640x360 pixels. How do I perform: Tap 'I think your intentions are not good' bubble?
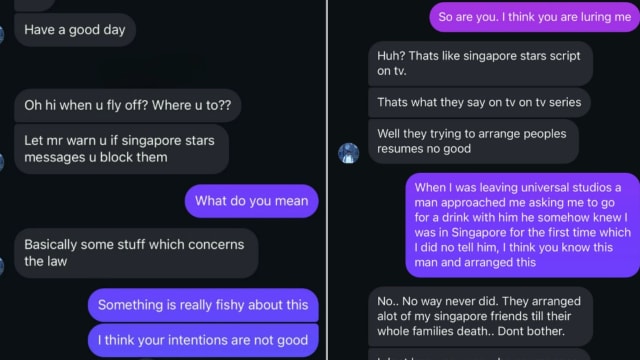(203, 340)
